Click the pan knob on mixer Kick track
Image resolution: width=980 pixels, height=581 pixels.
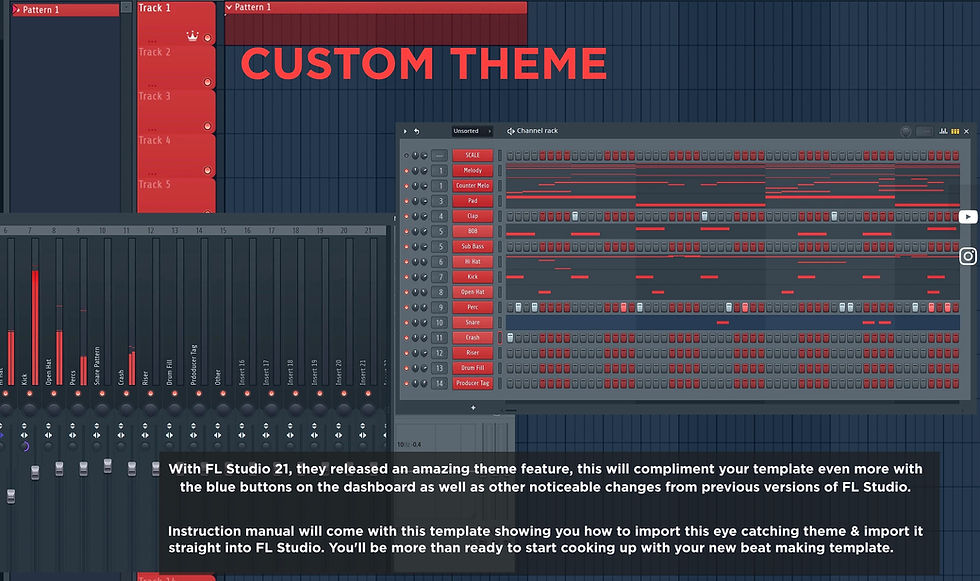(29, 409)
